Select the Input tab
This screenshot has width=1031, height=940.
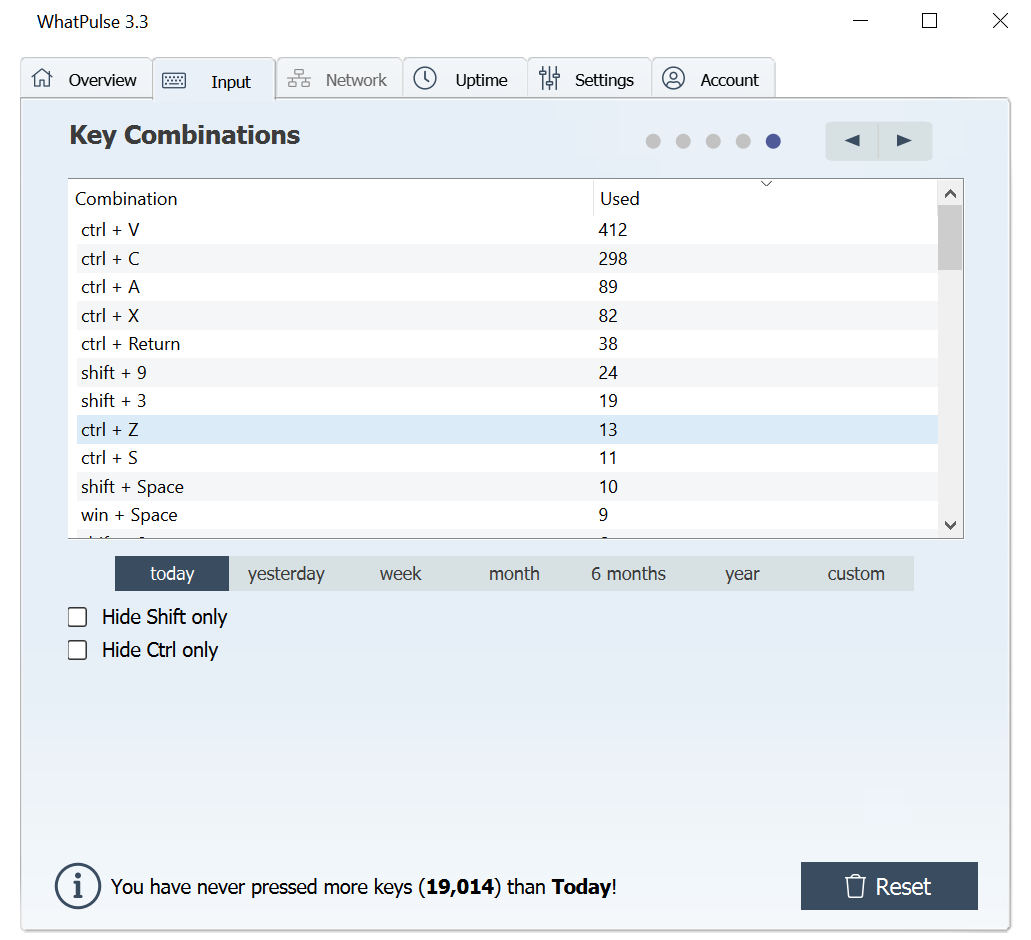click(x=214, y=80)
